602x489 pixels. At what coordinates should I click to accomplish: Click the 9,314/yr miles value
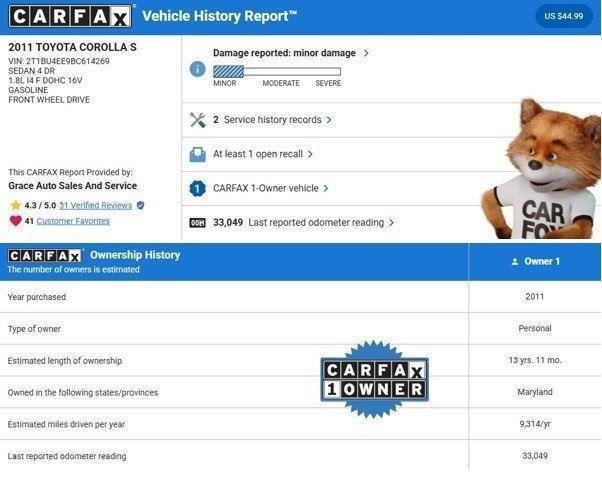click(x=535, y=424)
